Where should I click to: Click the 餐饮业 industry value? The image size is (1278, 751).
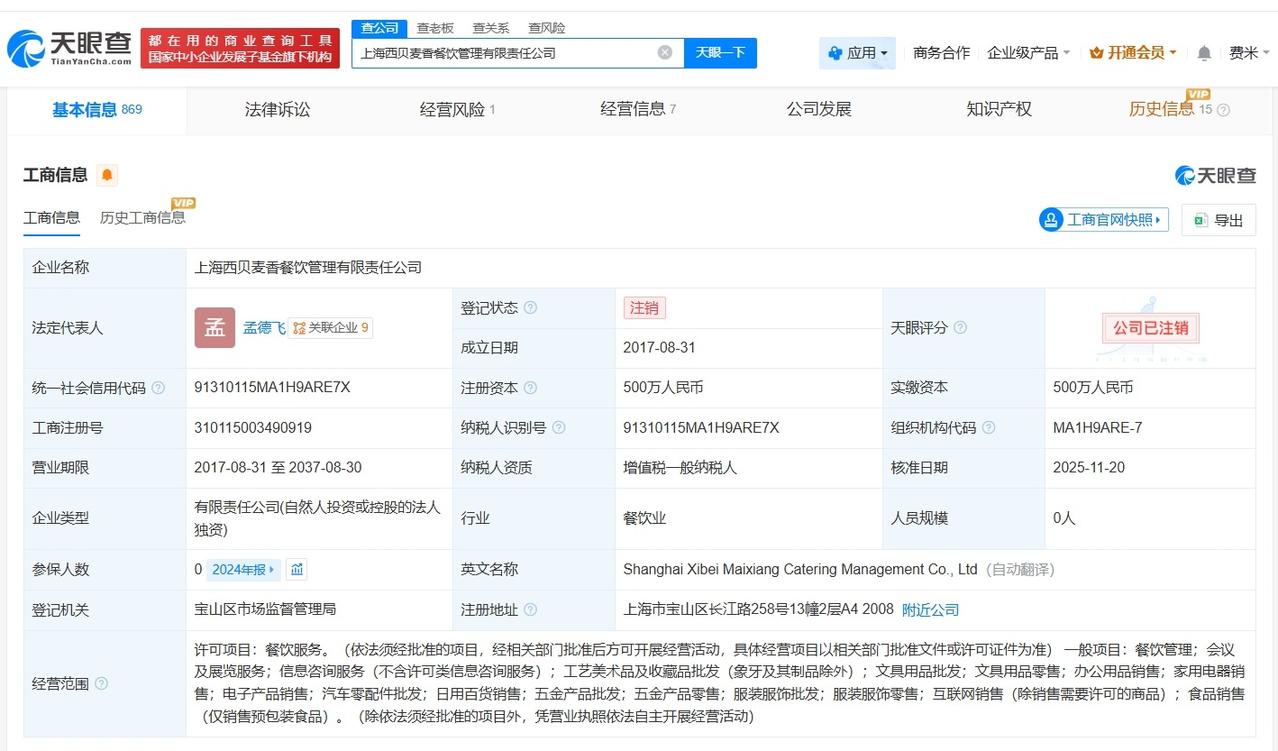[644, 518]
